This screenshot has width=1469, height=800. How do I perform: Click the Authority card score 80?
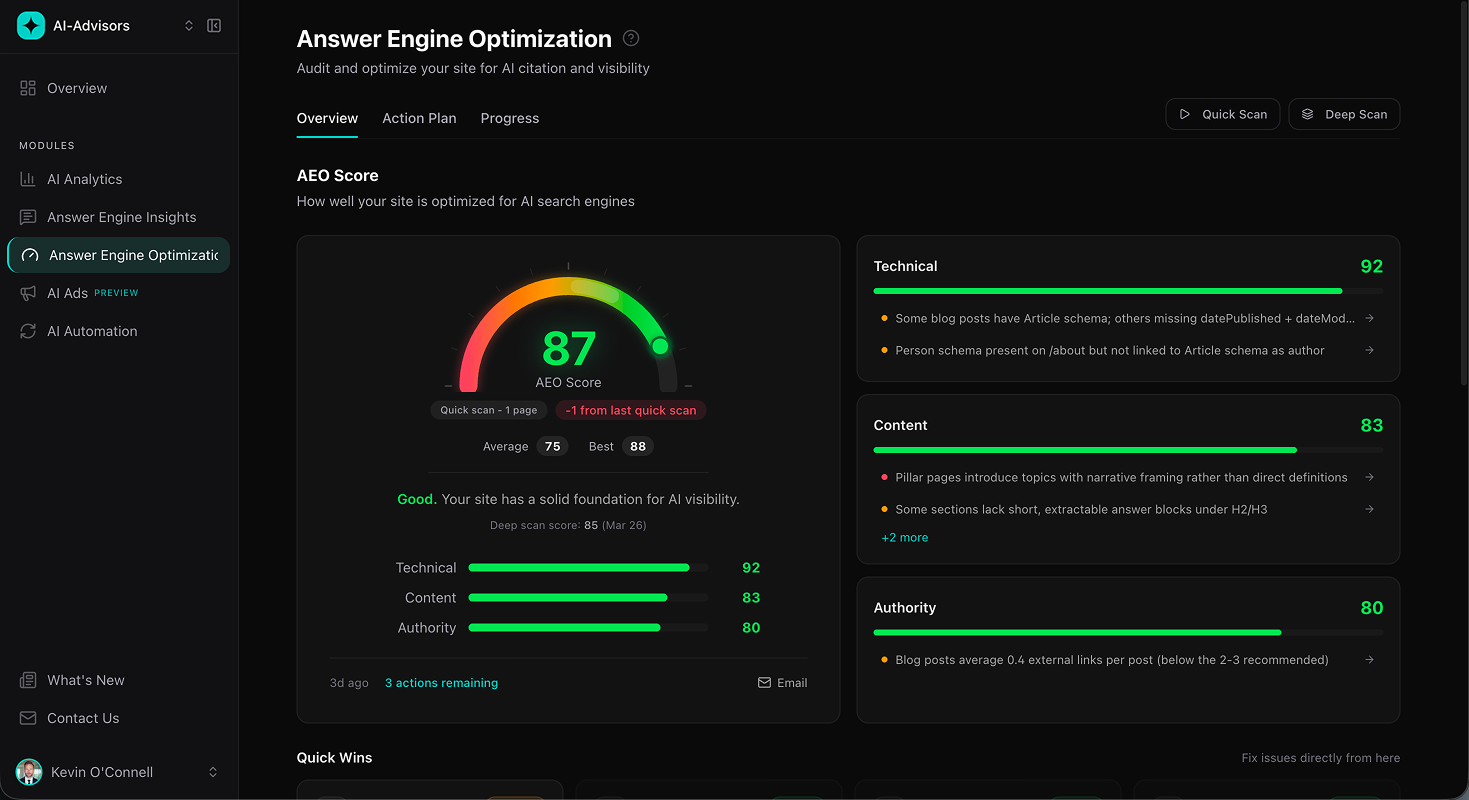(x=1371, y=608)
